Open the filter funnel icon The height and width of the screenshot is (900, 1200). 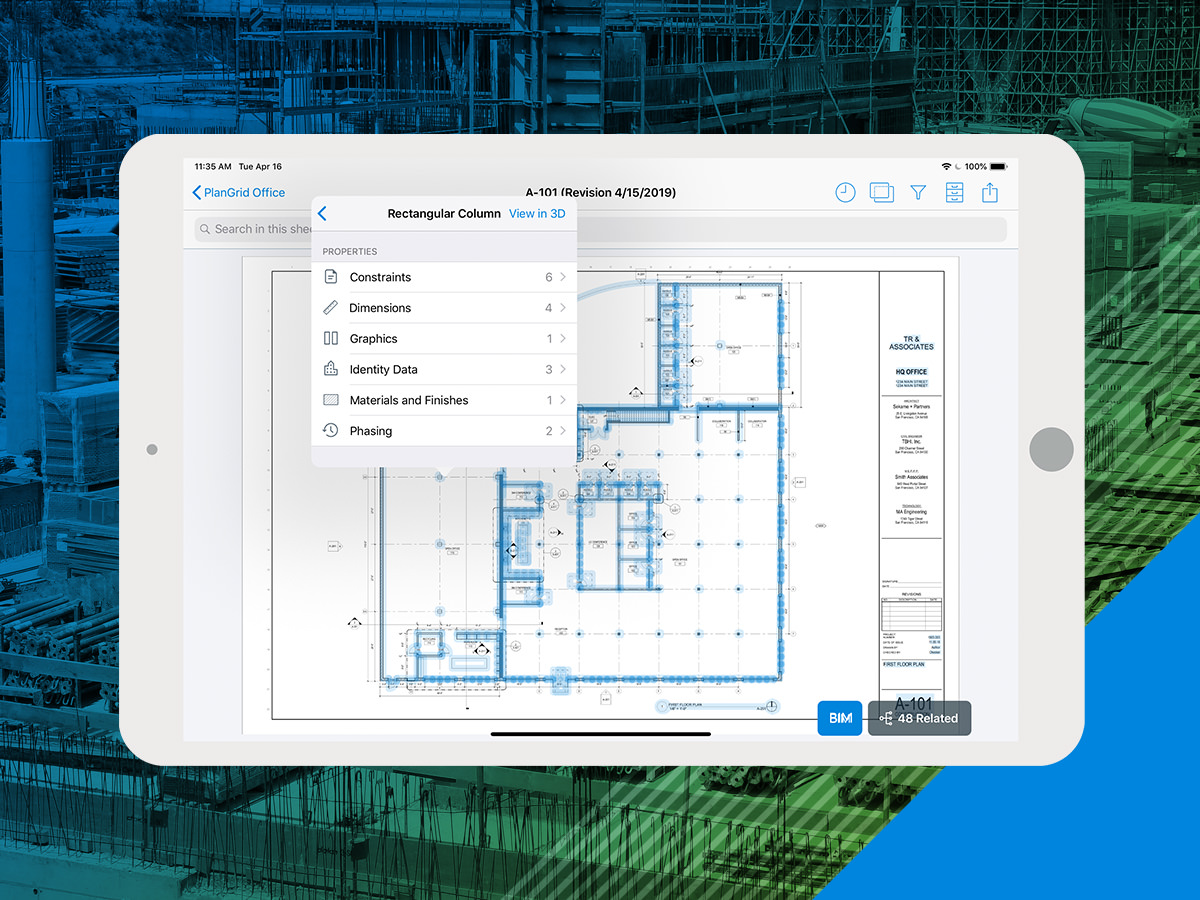[x=918, y=193]
